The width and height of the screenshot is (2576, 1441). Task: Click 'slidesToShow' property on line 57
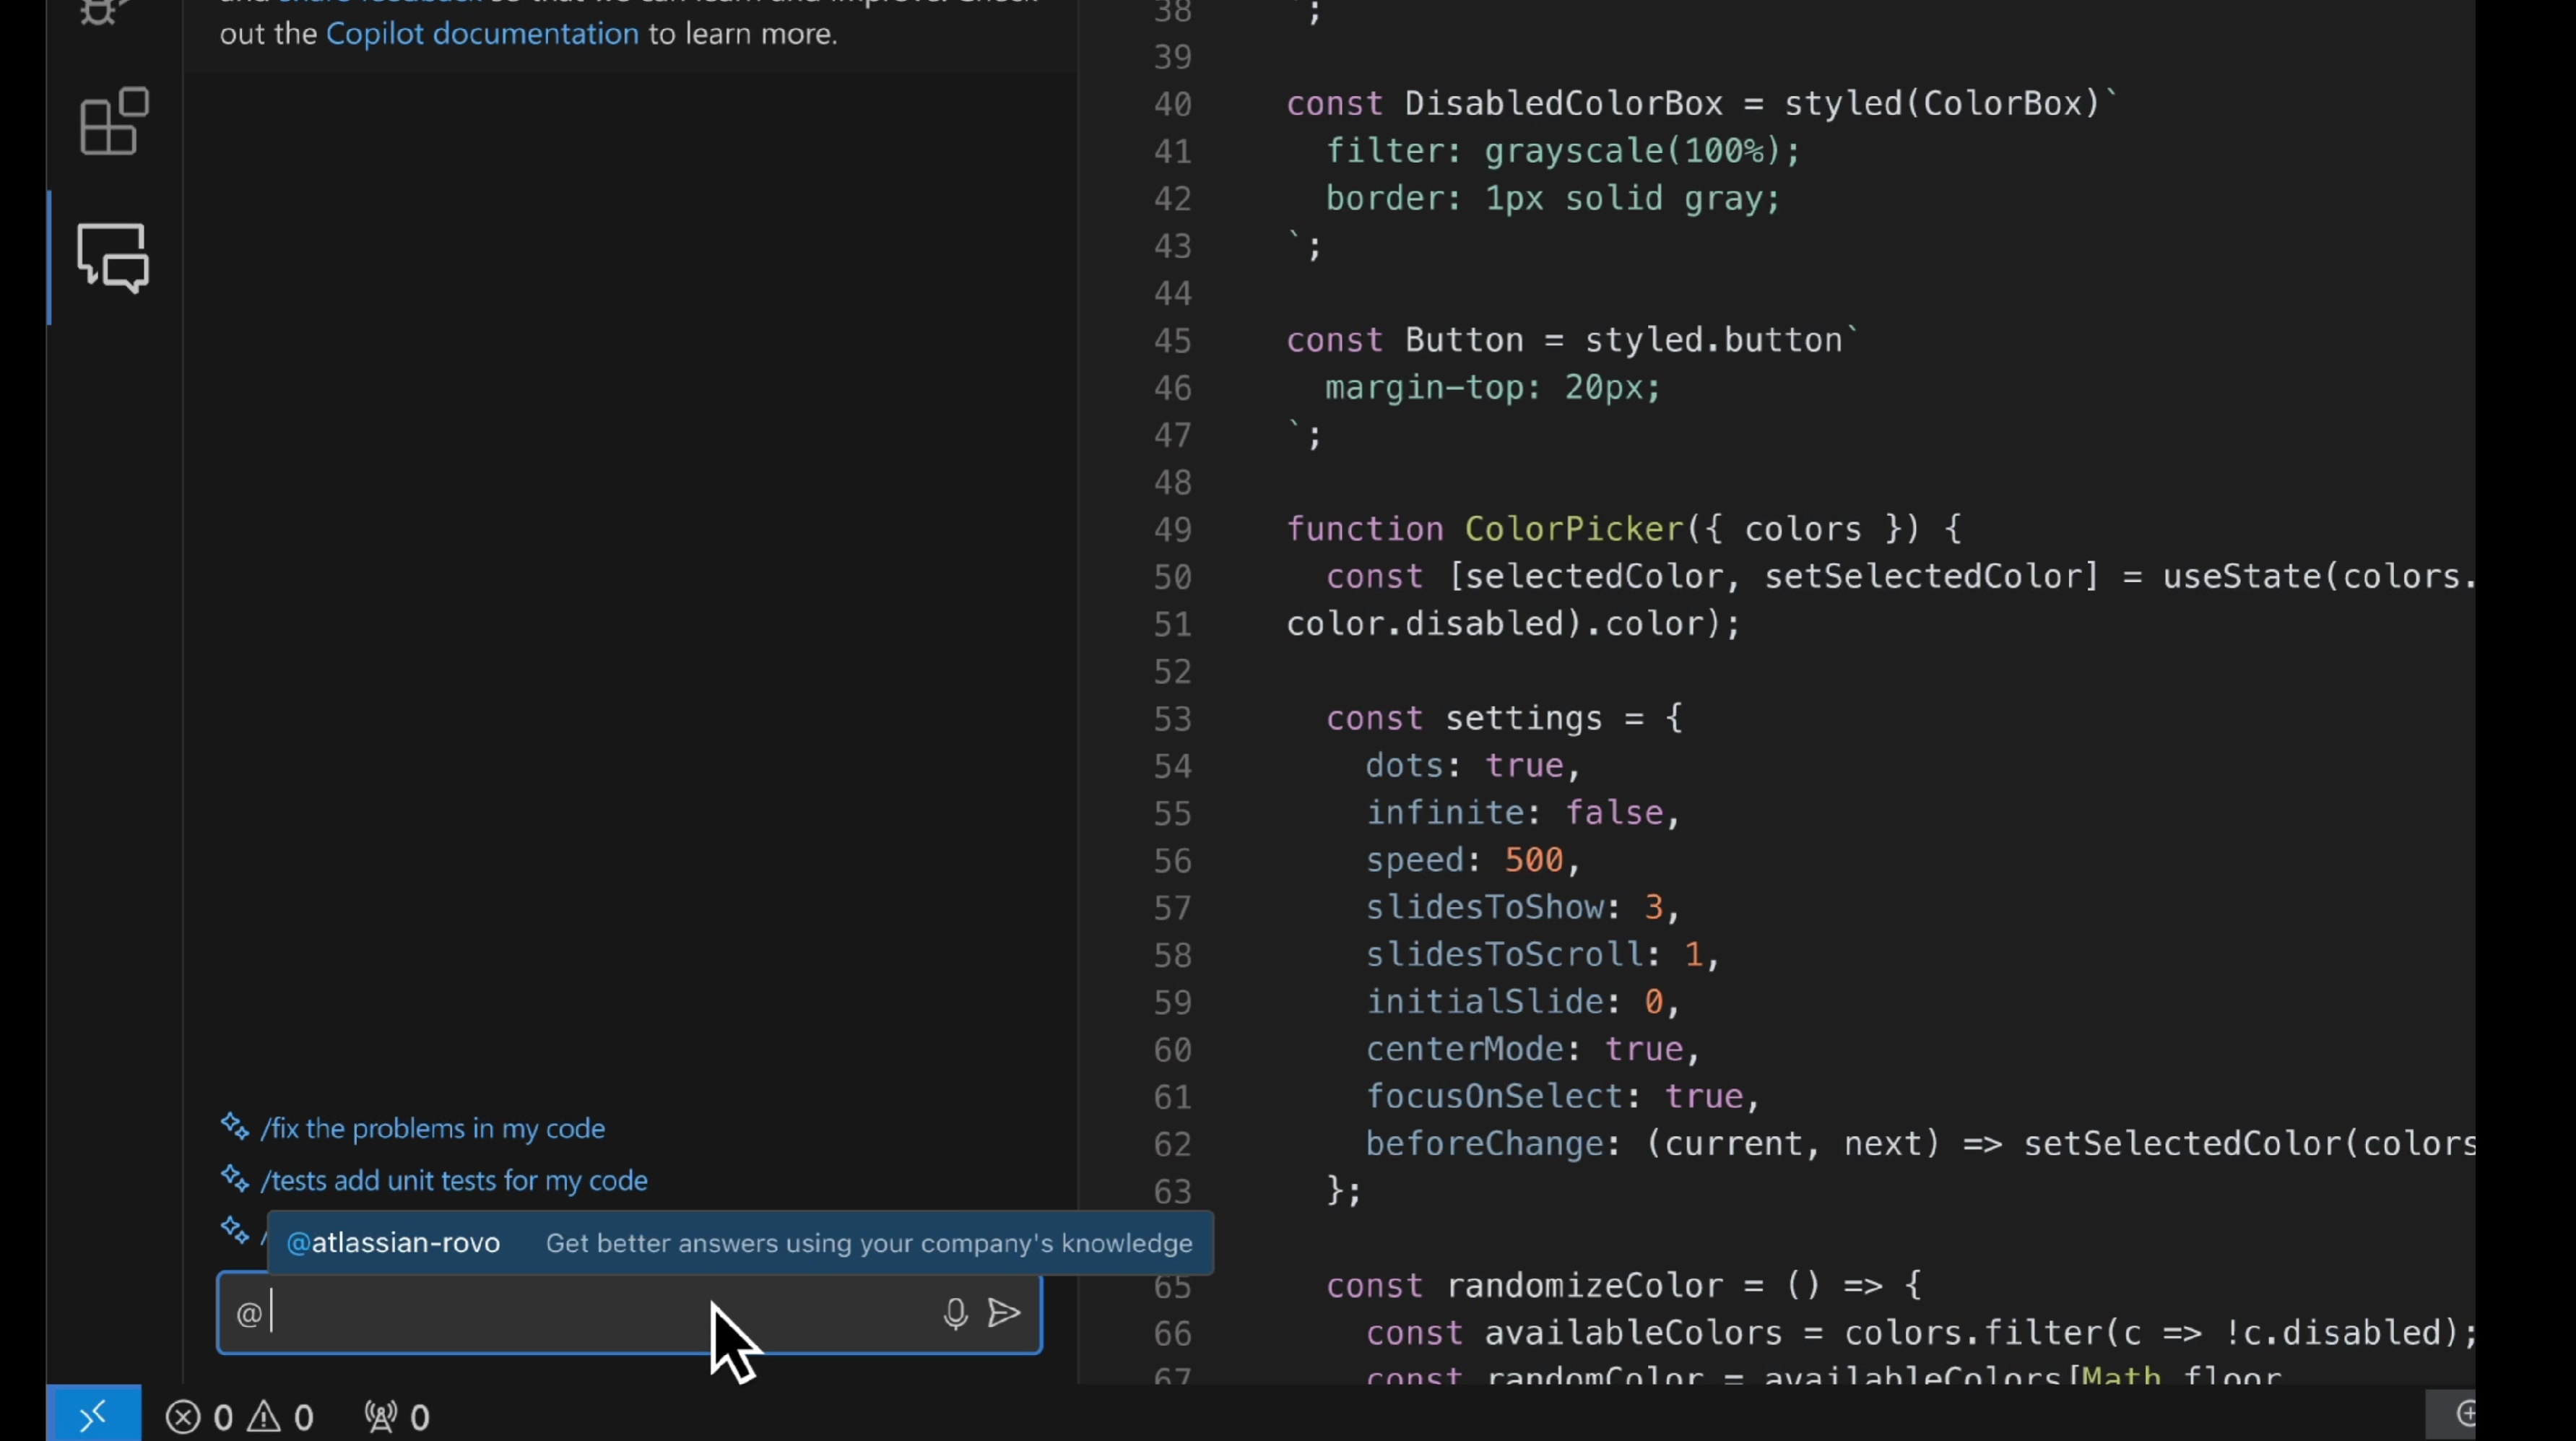point(1485,908)
